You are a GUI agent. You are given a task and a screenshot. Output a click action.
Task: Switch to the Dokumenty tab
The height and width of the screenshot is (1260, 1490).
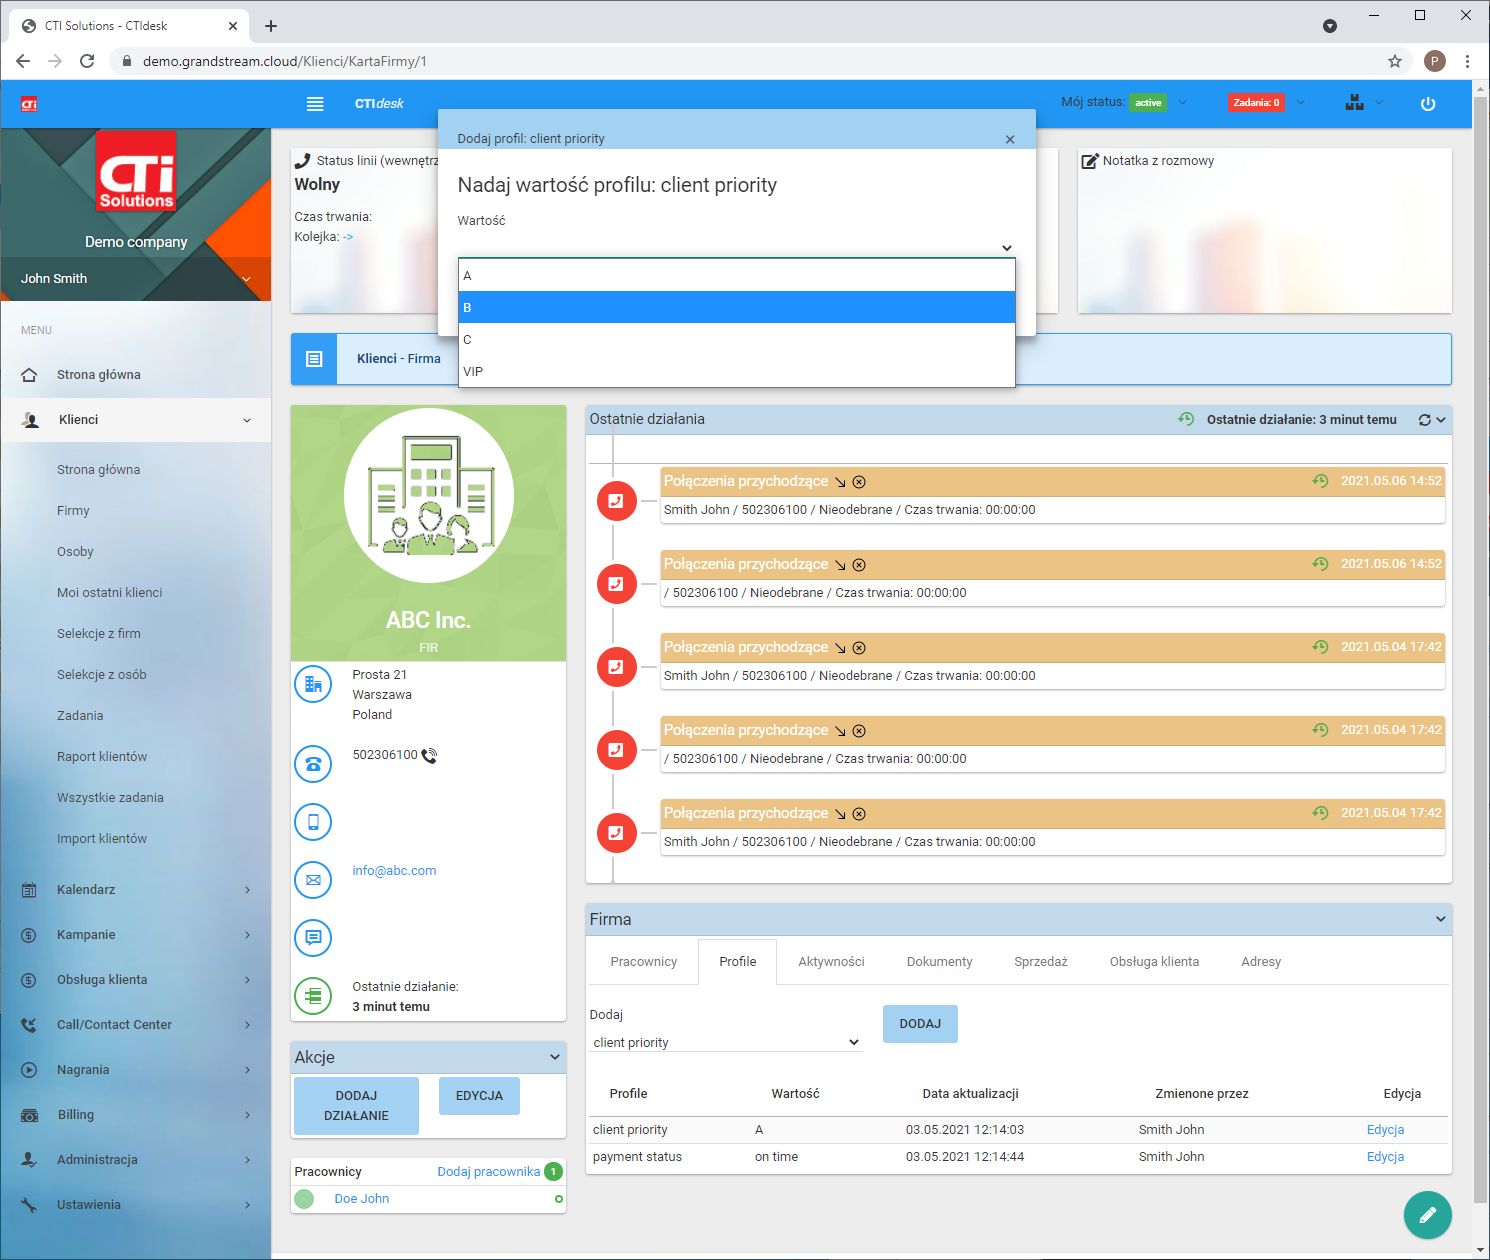pyautogui.click(x=939, y=961)
